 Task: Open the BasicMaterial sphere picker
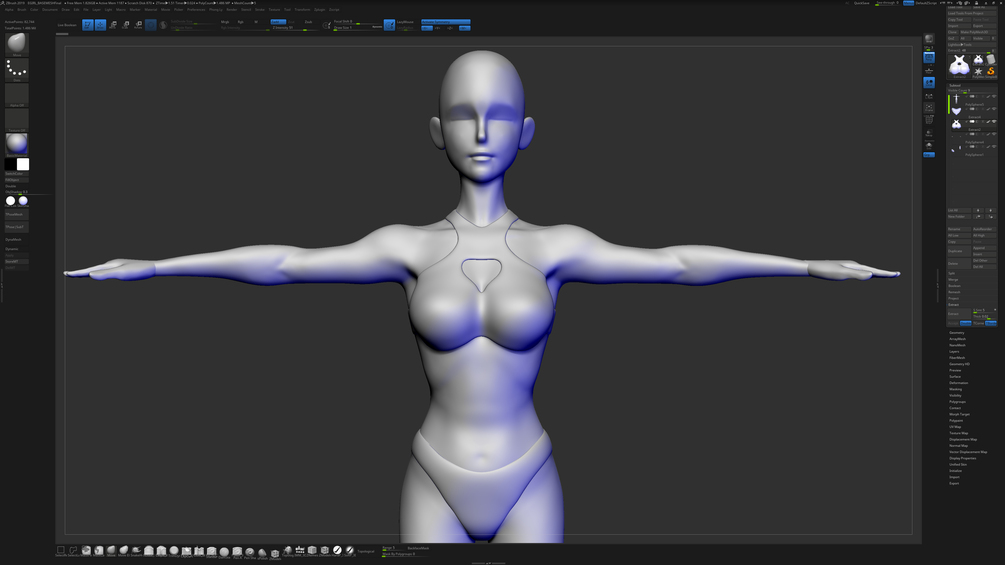(17, 144)
